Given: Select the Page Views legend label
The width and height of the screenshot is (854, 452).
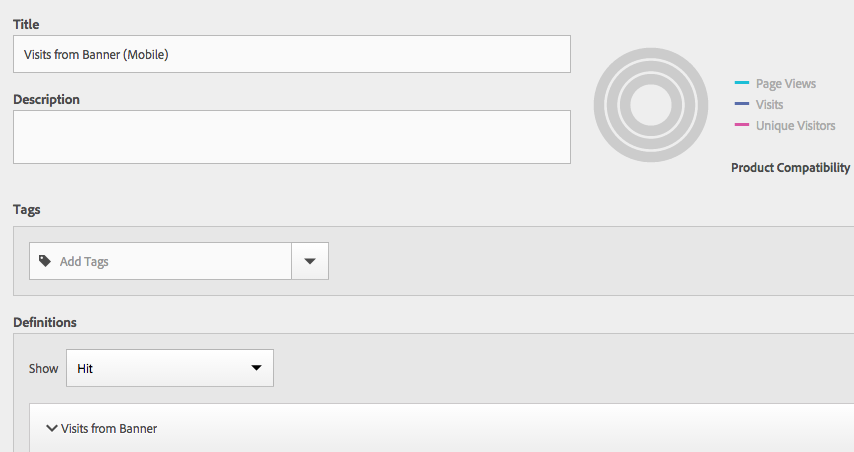Looking at the screenshot, I should [785, 84].
